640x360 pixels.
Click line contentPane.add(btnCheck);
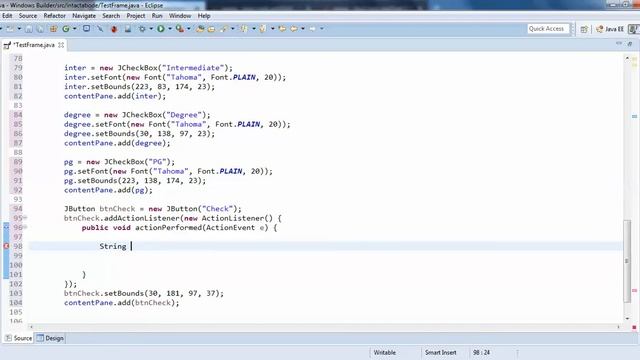pos(122,302)
